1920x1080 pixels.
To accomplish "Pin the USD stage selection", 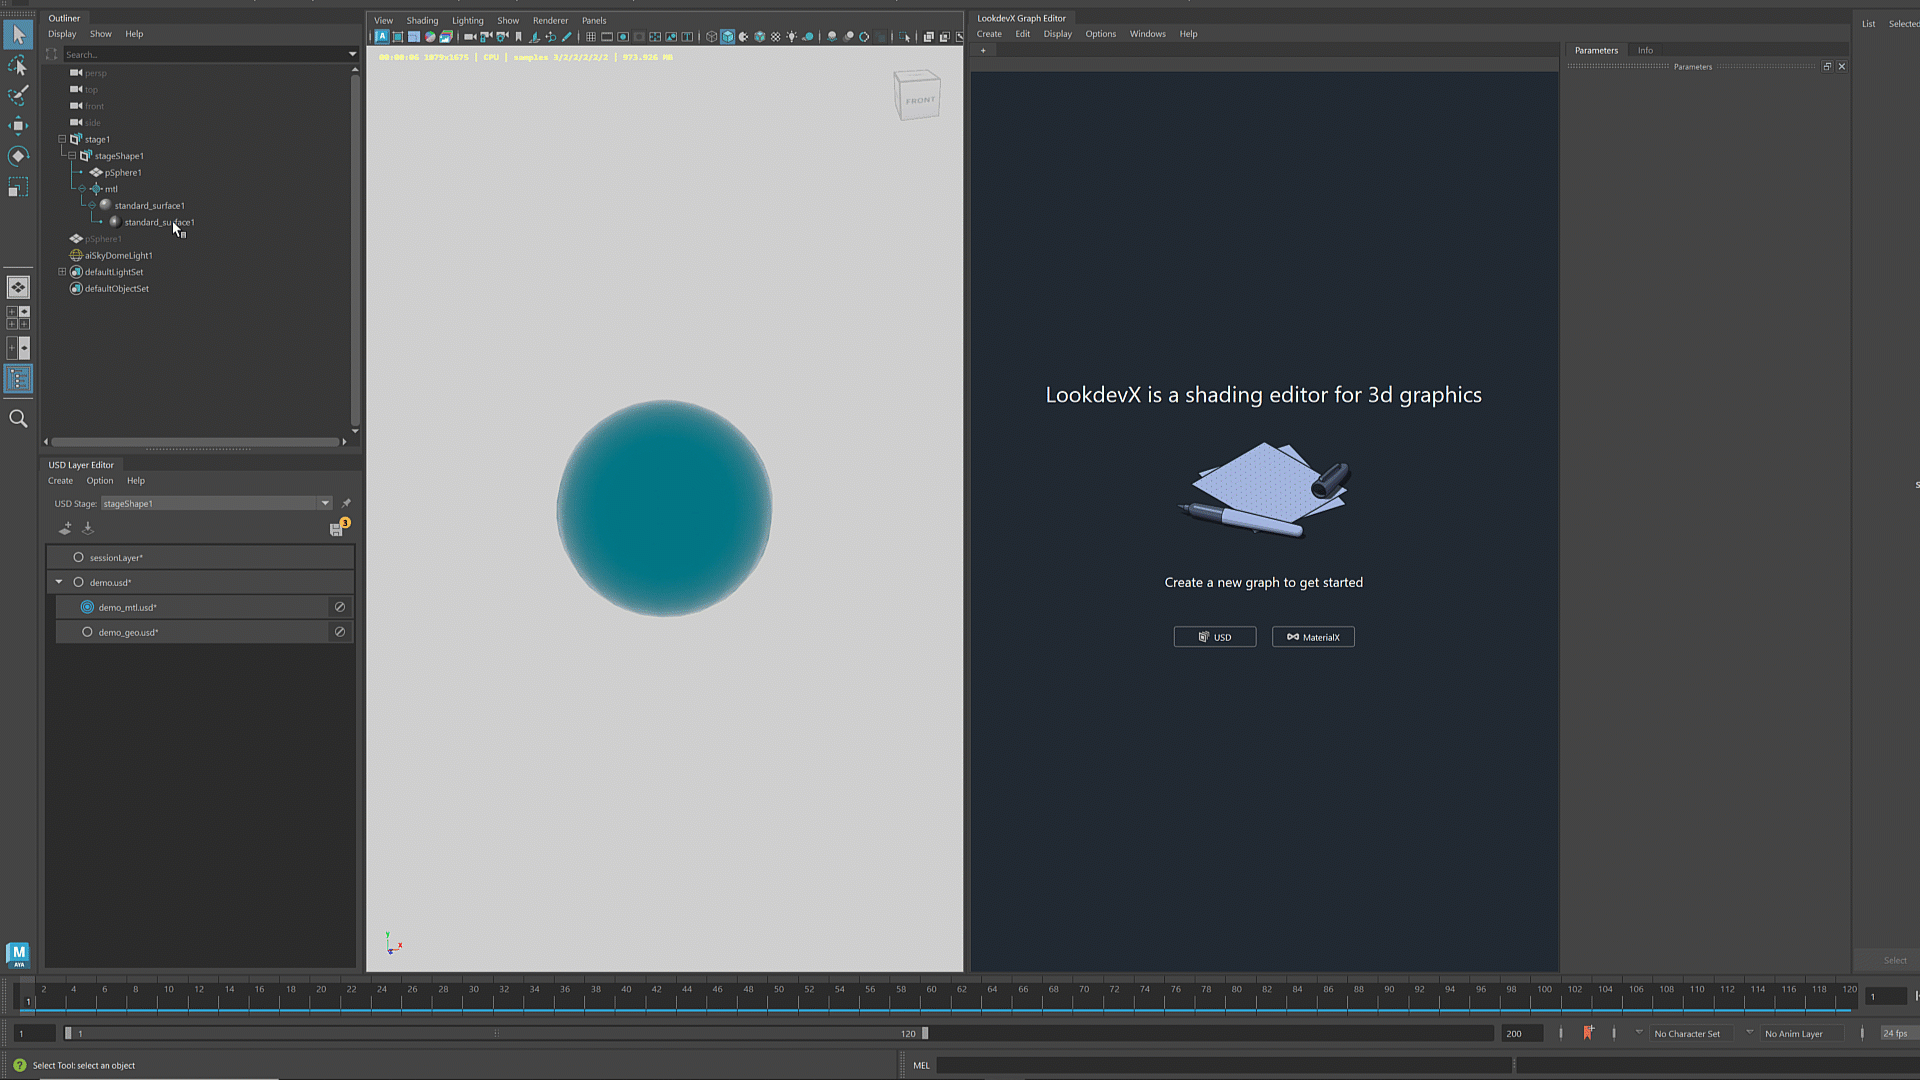I will tap(346, 503).
